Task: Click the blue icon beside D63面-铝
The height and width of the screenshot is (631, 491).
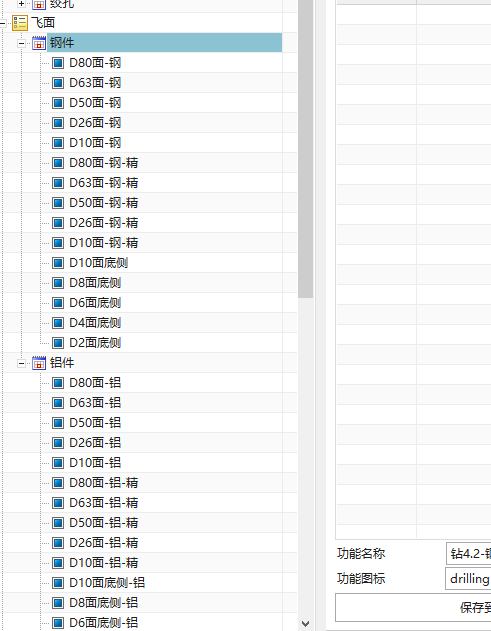Action: pos(58,403)
